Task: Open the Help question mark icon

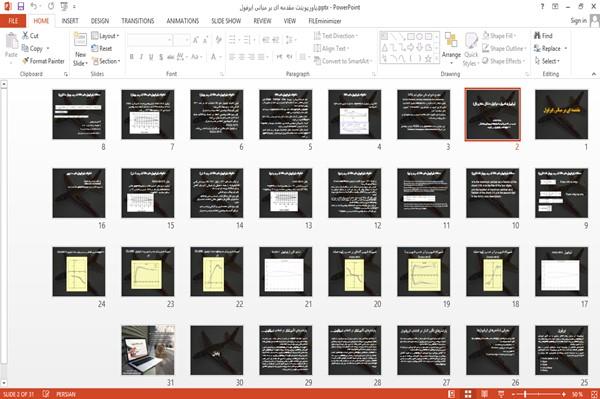Action: point(542,7)
